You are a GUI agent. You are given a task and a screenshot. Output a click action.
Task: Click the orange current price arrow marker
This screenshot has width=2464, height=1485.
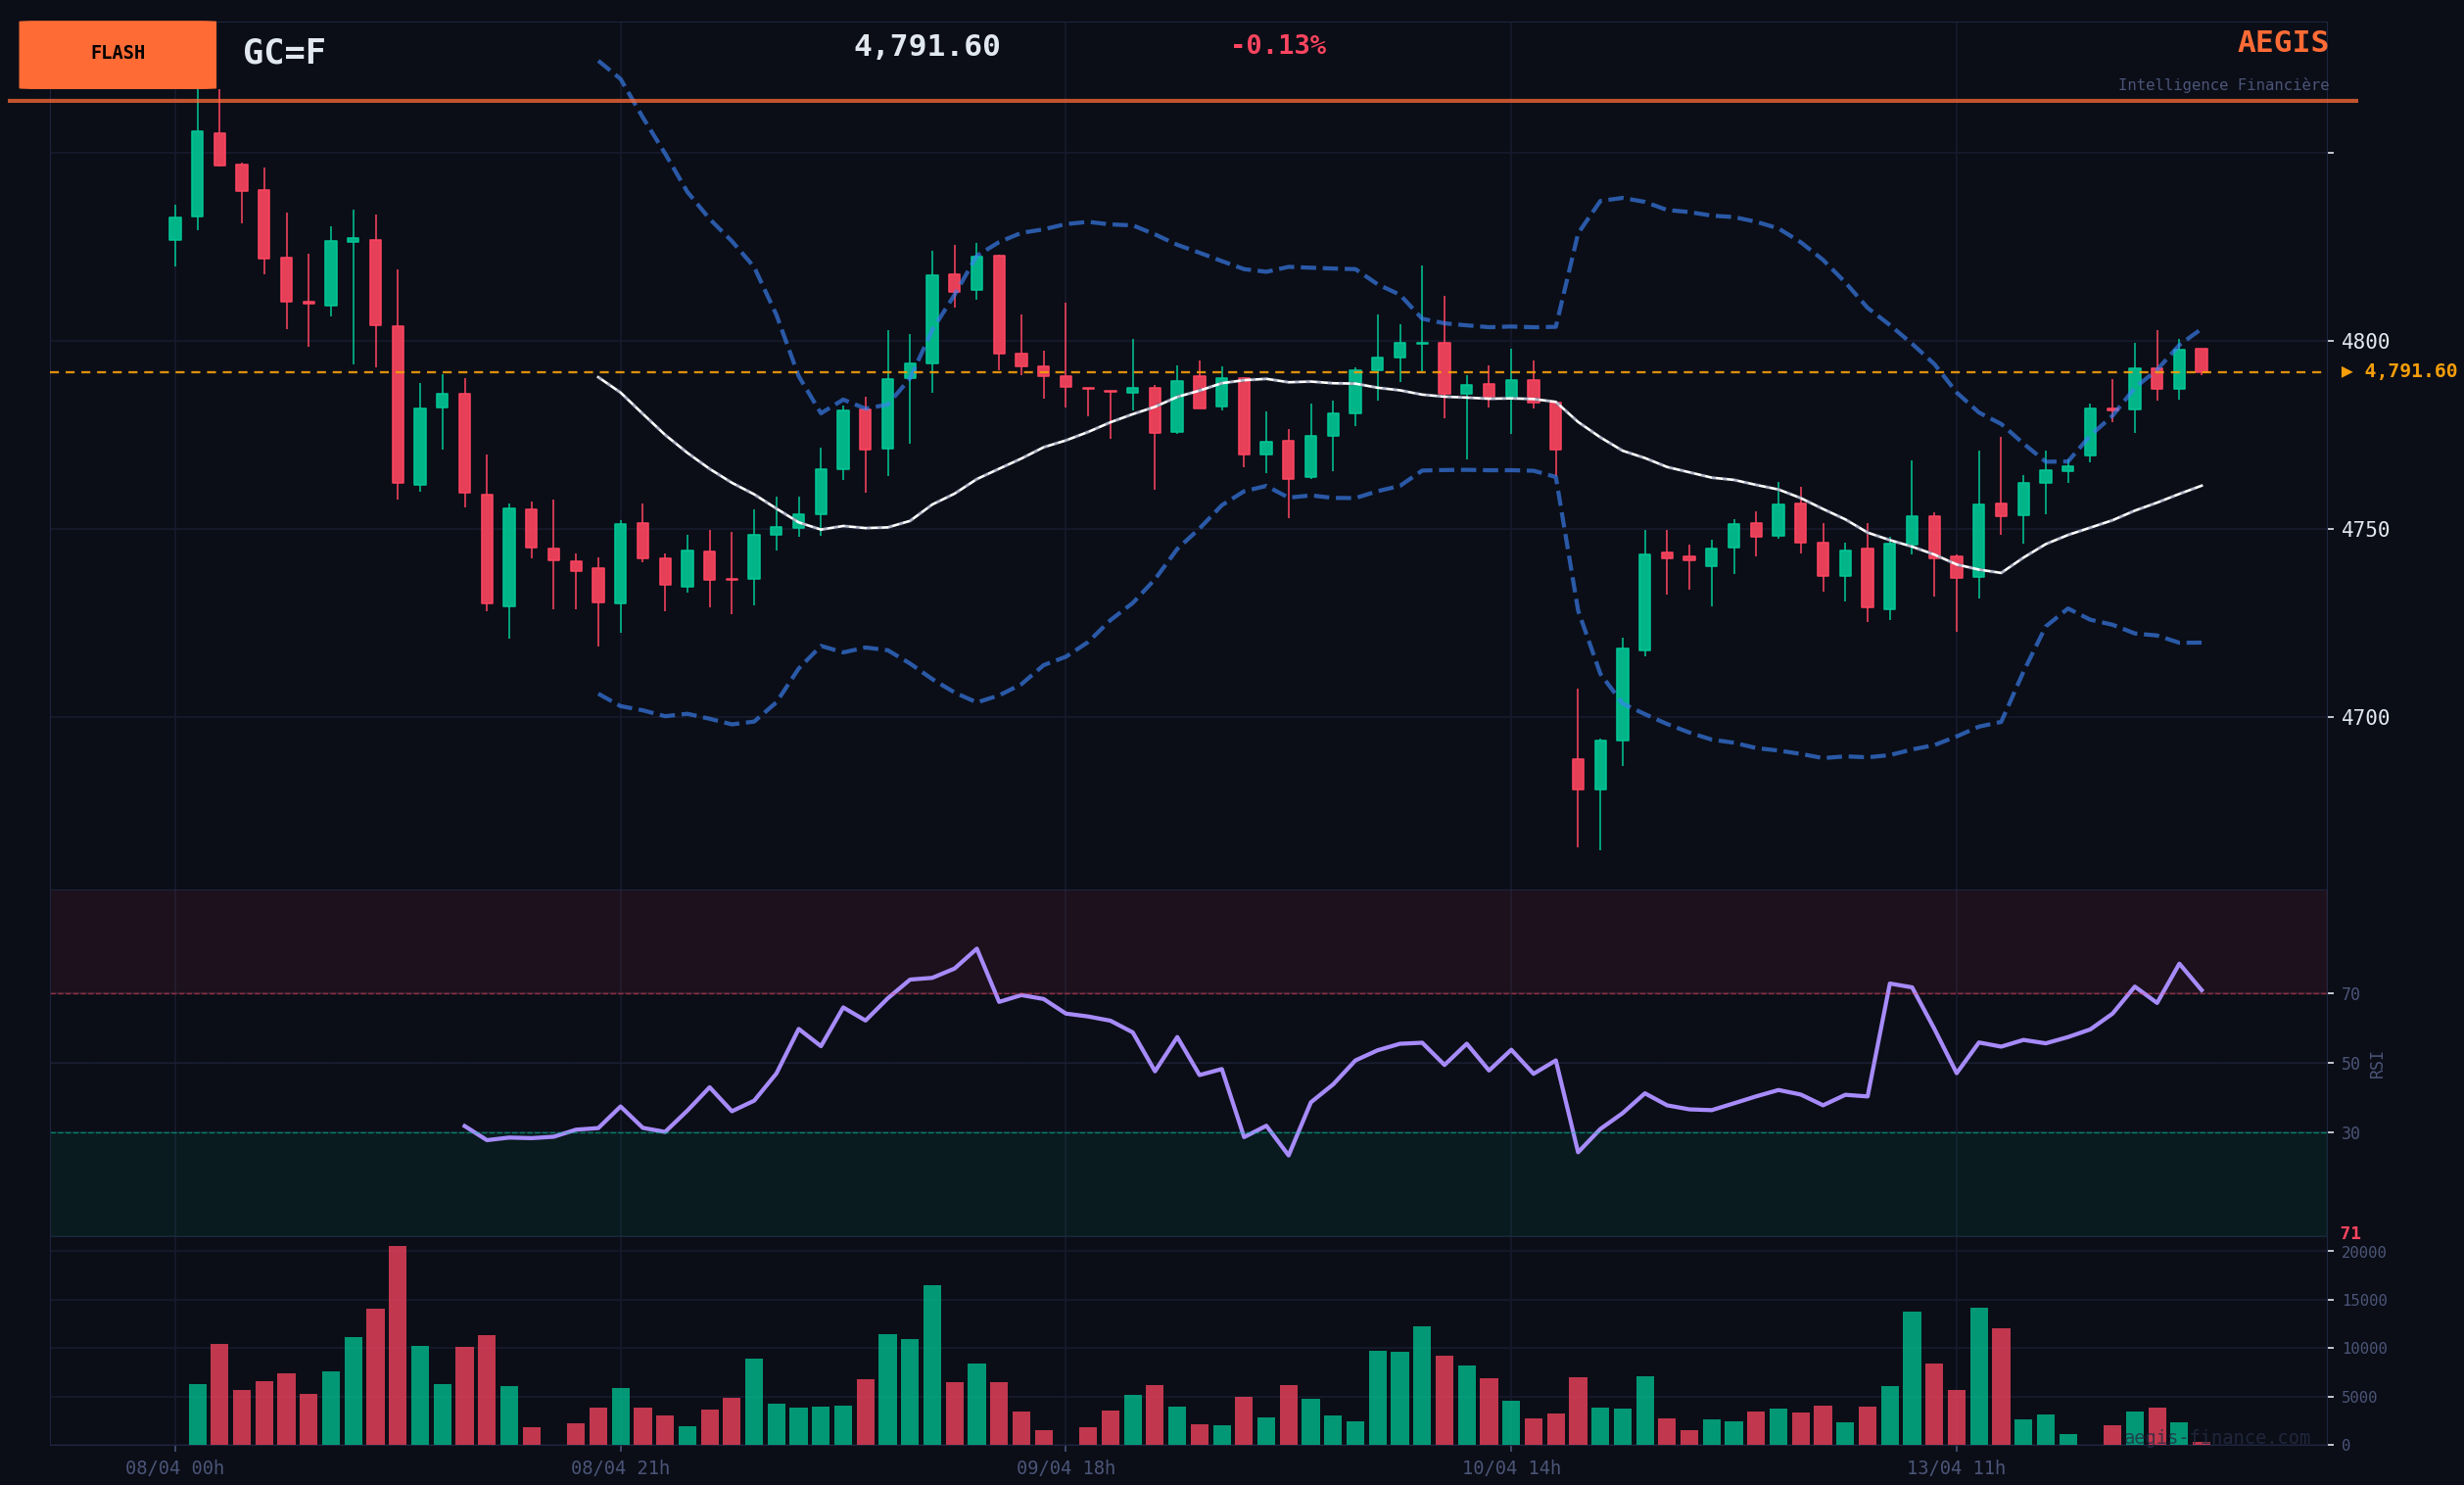tap(2347, 372)
